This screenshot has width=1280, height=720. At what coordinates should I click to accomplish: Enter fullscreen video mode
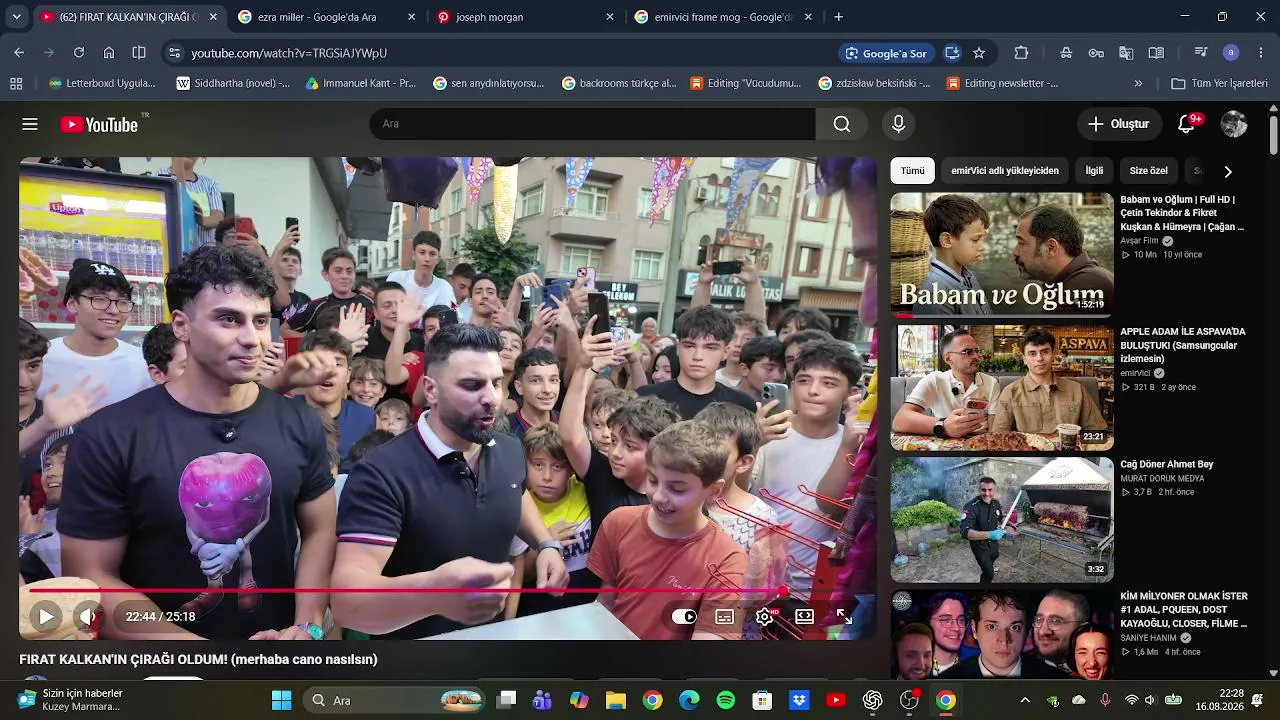click(x=845, y=617)
